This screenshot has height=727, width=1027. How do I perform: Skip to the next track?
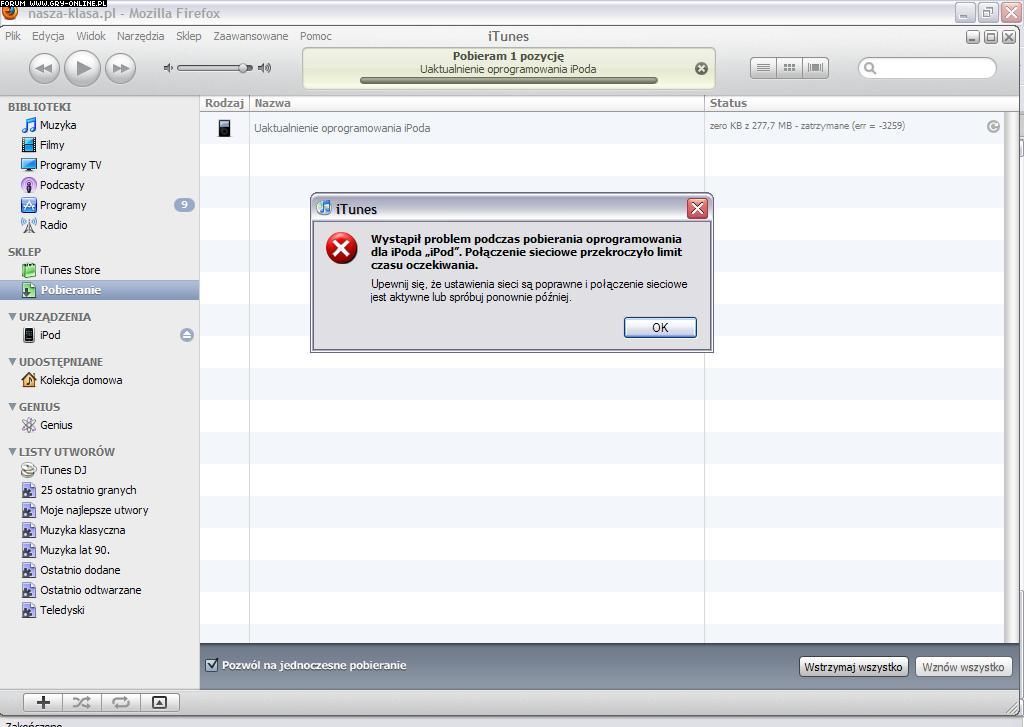[120, 68]
